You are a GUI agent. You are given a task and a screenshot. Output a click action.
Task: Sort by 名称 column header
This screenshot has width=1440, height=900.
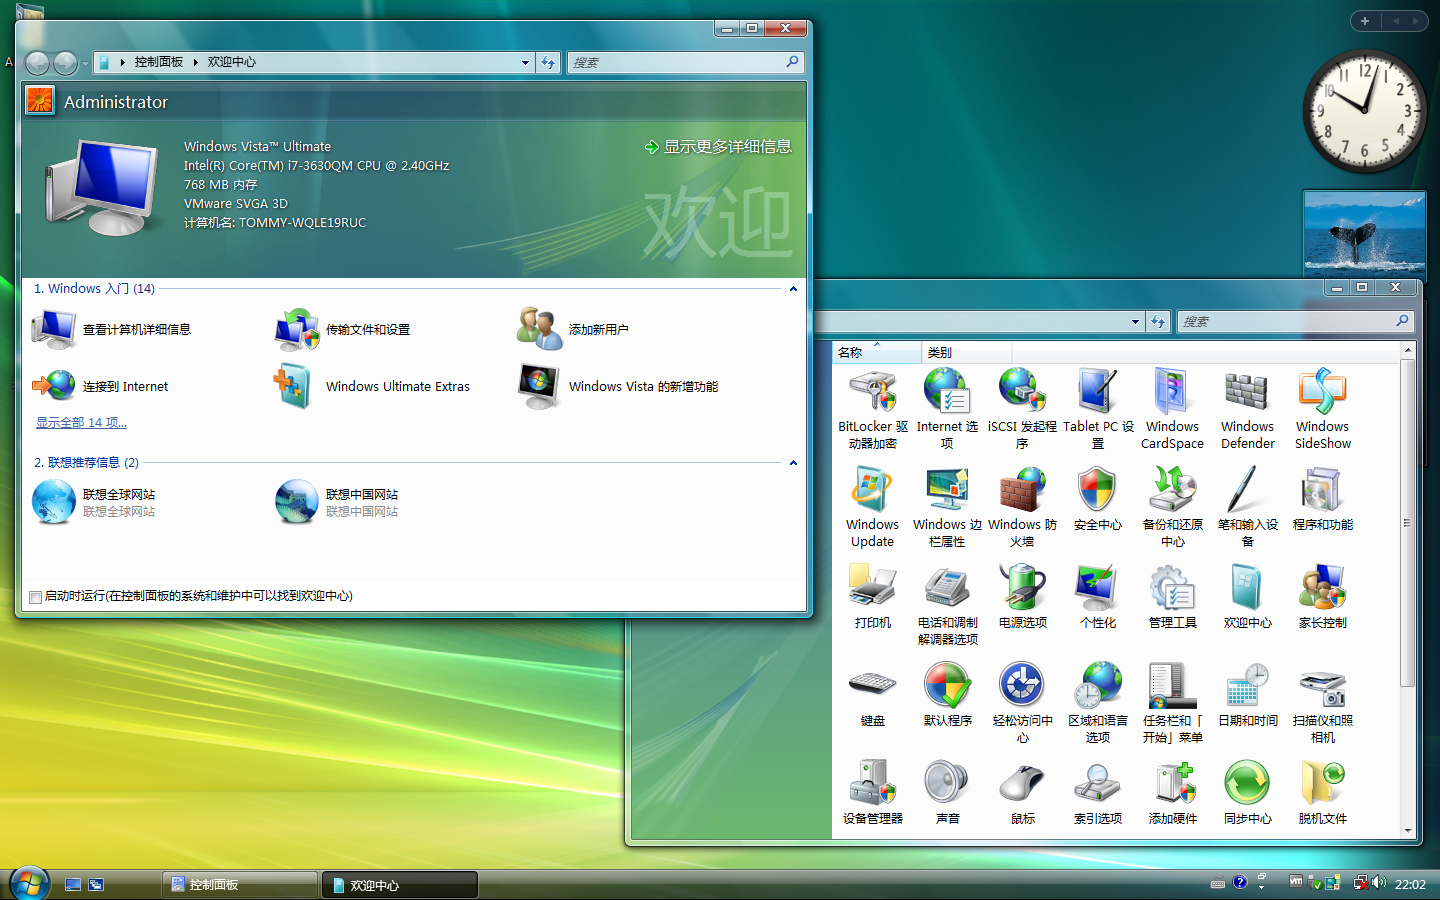tap(877, 352)
